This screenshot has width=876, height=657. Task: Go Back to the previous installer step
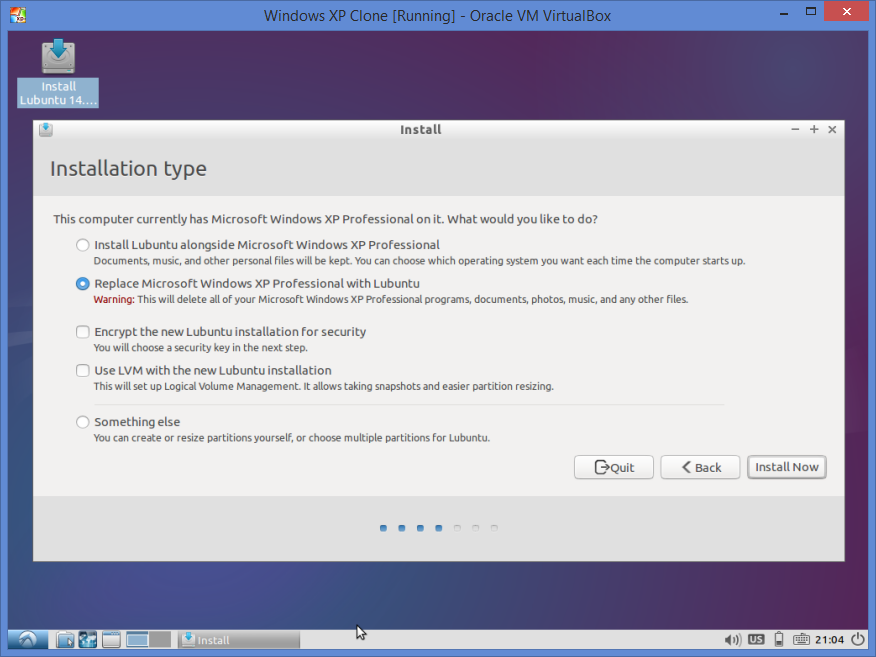[700, 467]
